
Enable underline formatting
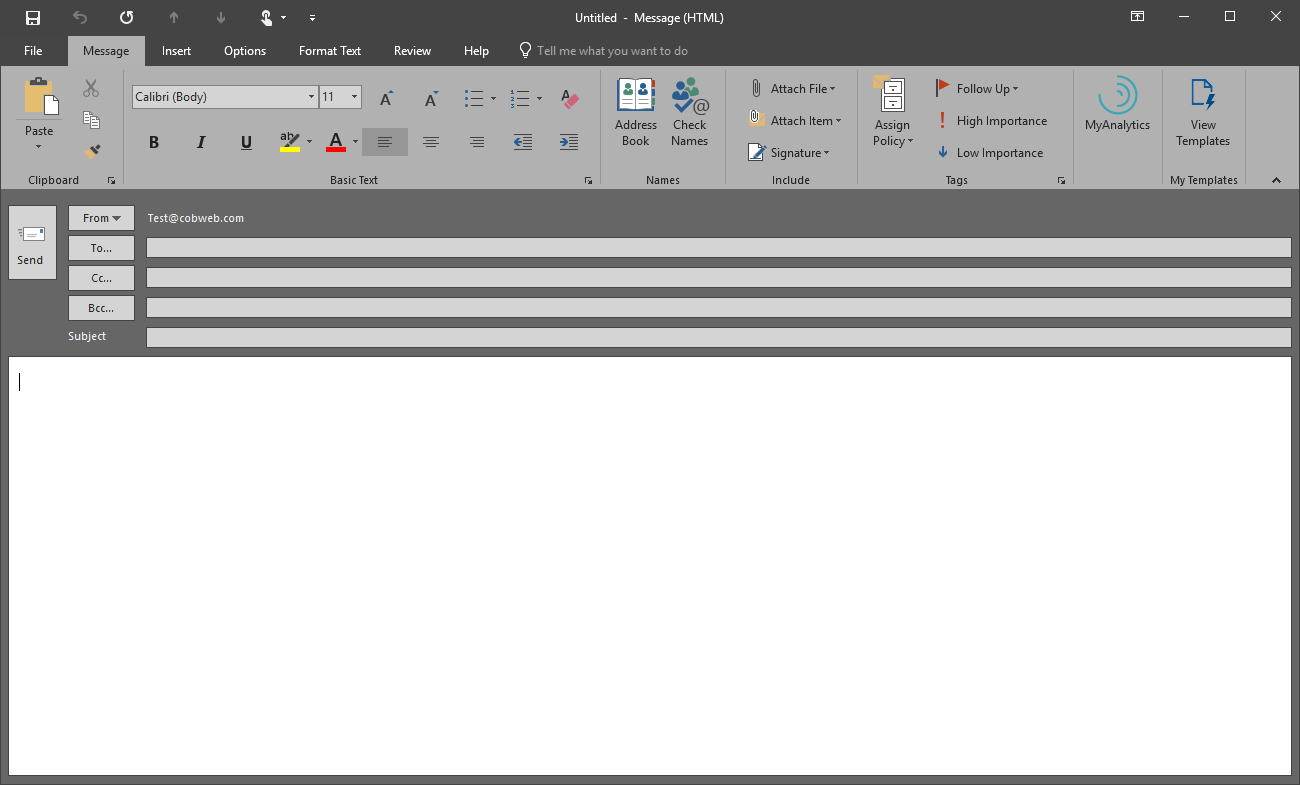(x=246, y=142)
